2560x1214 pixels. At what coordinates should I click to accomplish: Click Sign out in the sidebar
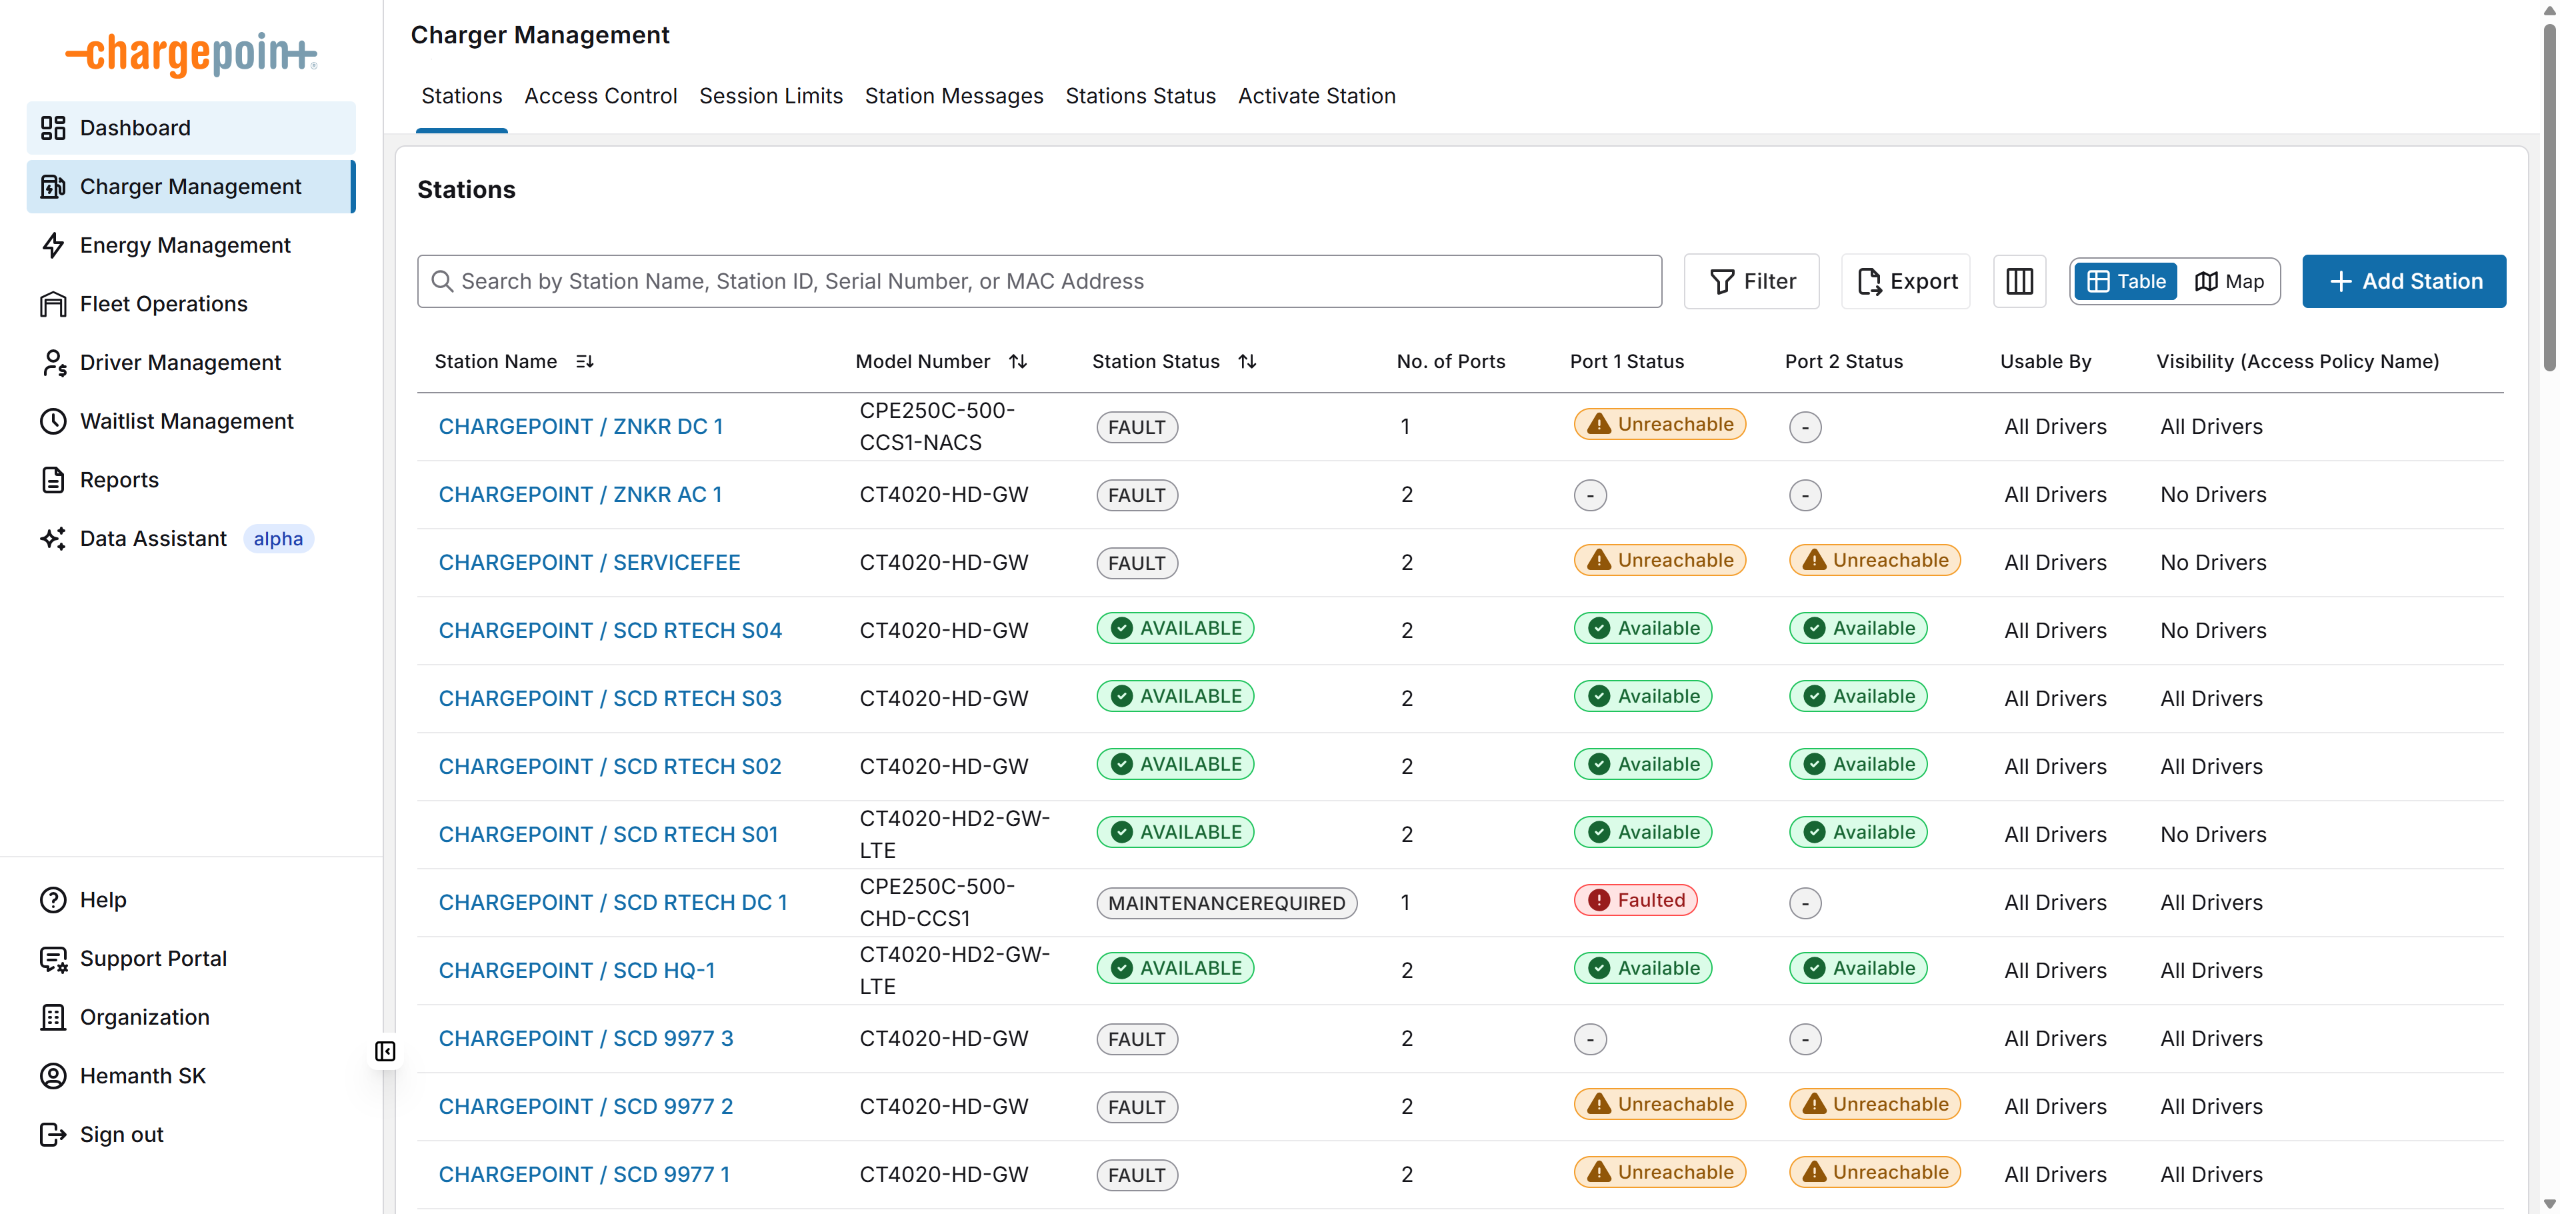click(121, 1134)
